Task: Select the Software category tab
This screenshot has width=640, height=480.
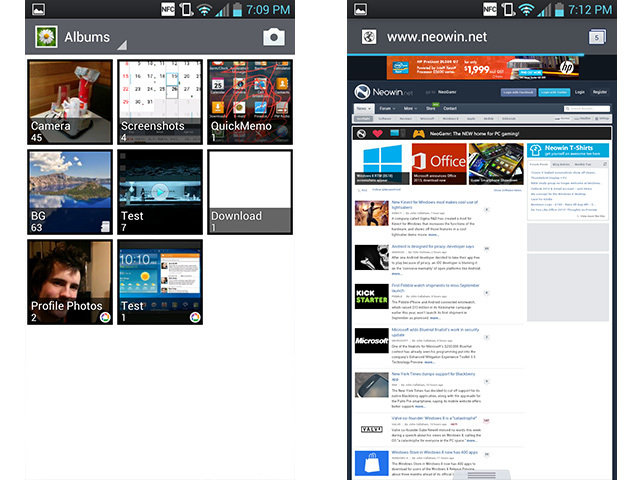Action: click(x=384, y=119)
